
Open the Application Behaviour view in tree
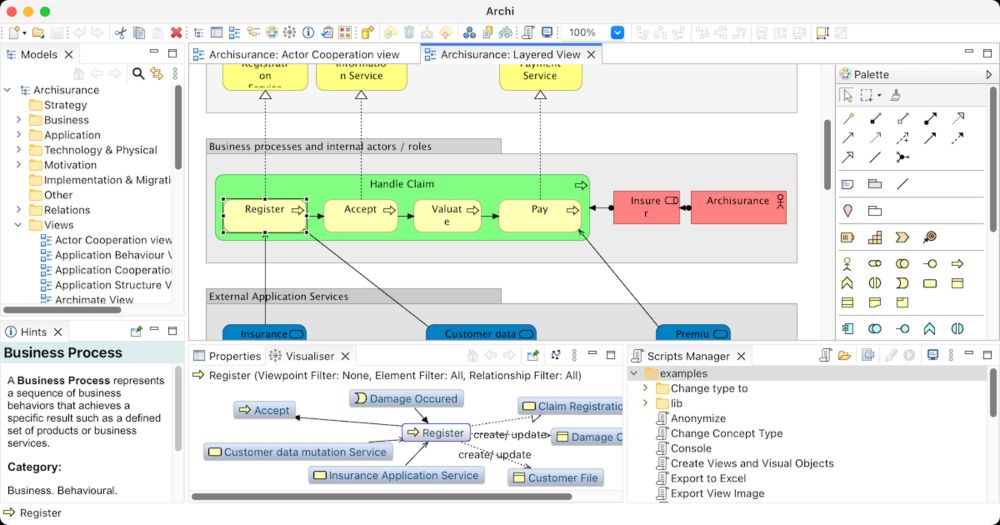pos(106,255)
